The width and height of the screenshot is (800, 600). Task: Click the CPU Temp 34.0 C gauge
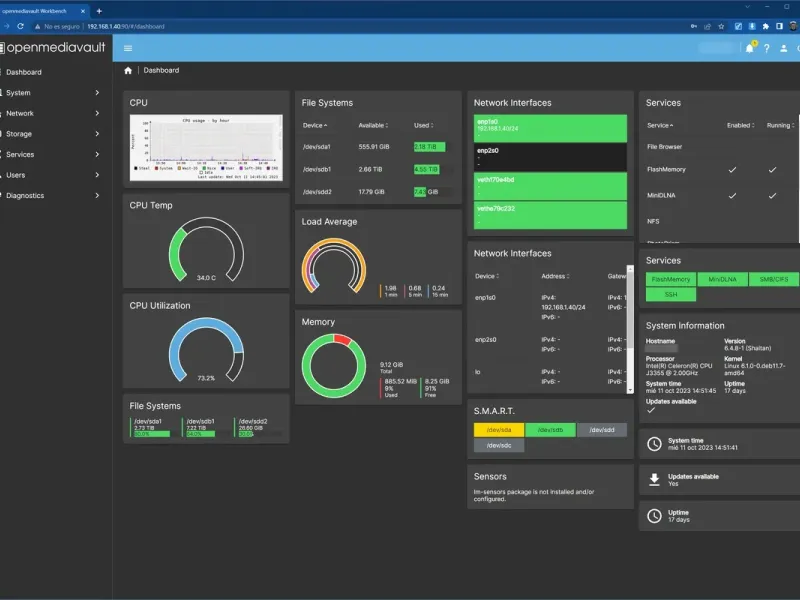point(206,250)
